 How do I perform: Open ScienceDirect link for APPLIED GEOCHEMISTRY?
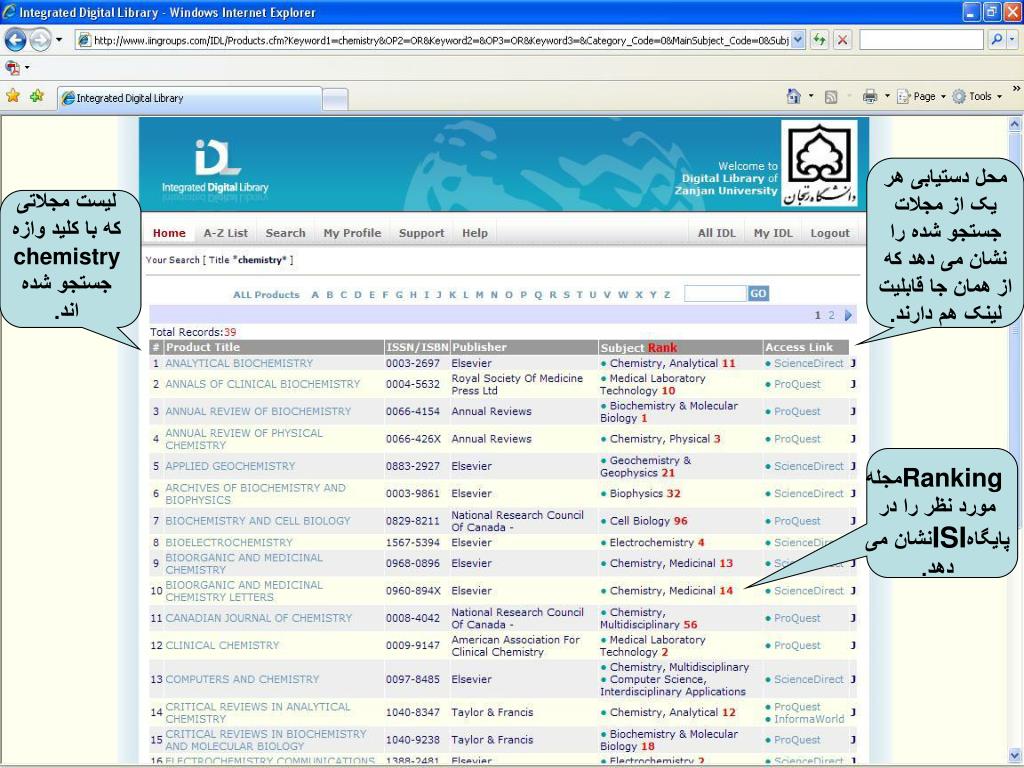click(808, 466)
